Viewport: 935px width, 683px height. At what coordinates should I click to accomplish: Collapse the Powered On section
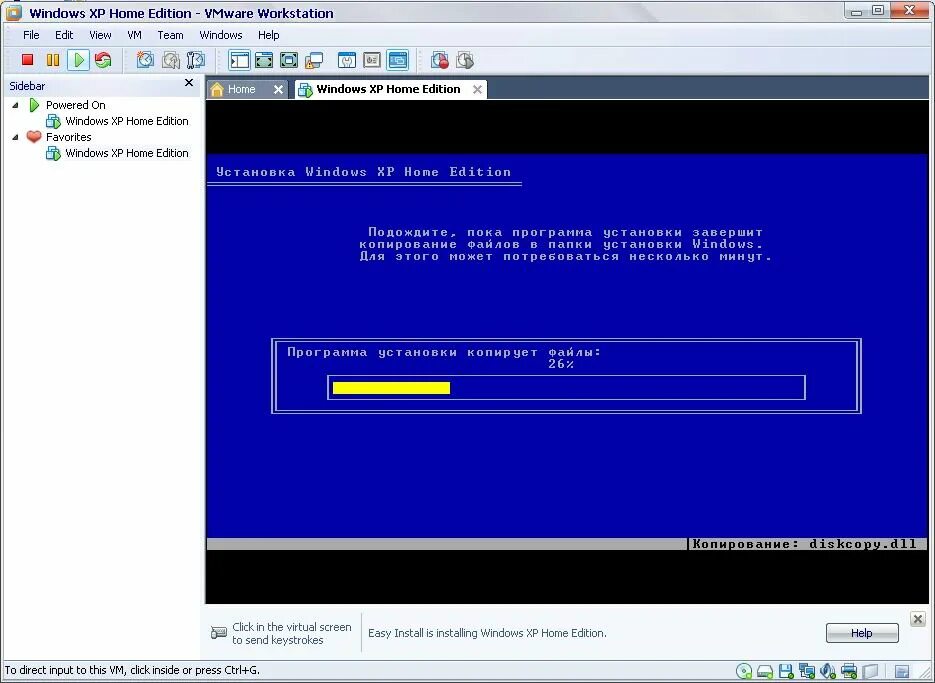[14, 104]
